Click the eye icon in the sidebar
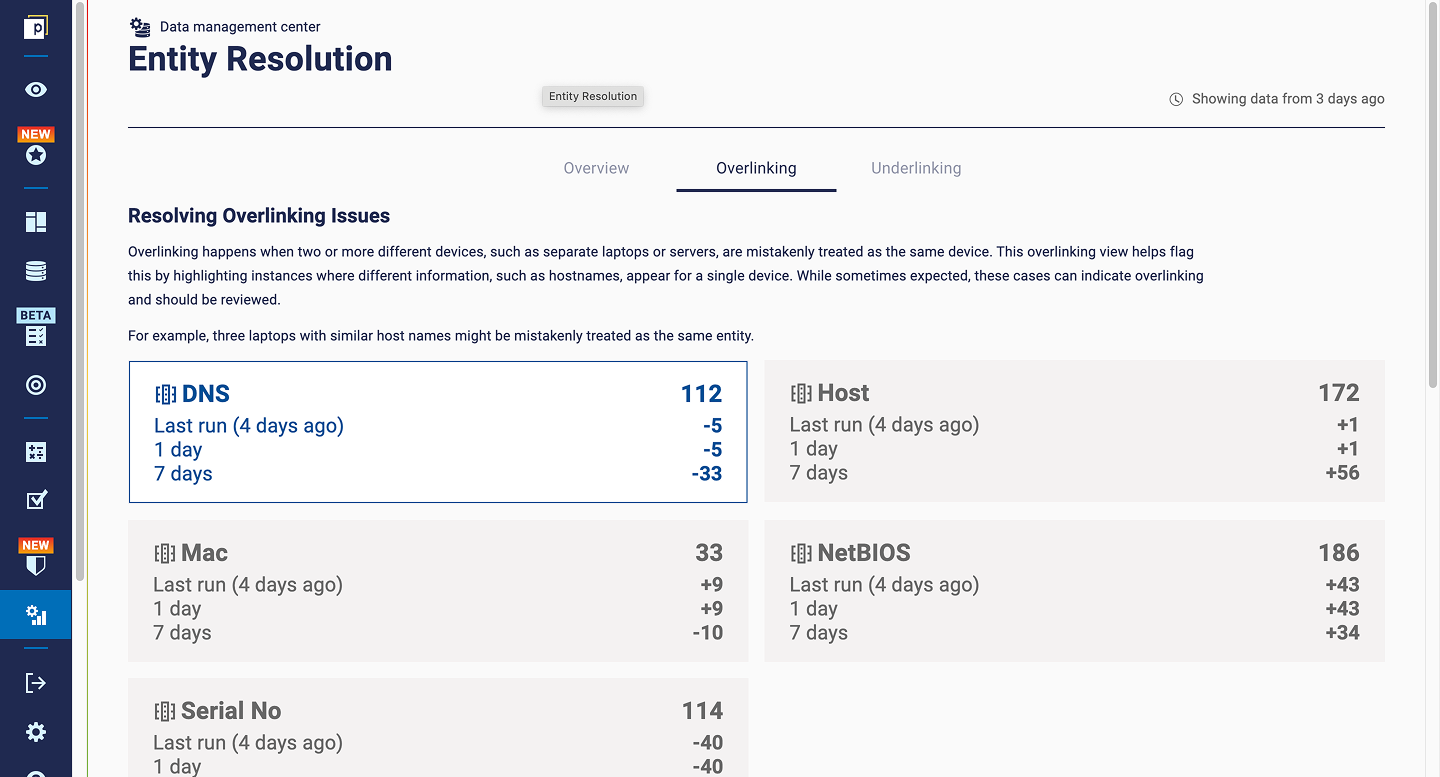Image resolution: width=1440 pixels, height=777 pixels. [x=36, y=90]
